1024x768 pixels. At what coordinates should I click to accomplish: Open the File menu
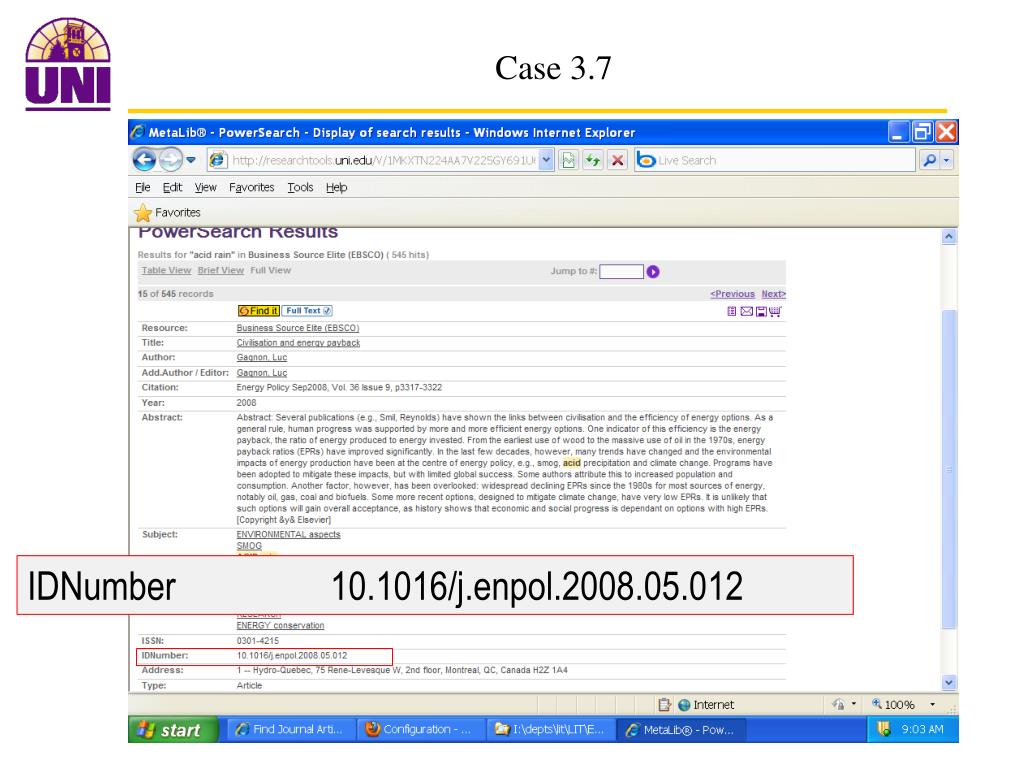(x=142, y=187)
